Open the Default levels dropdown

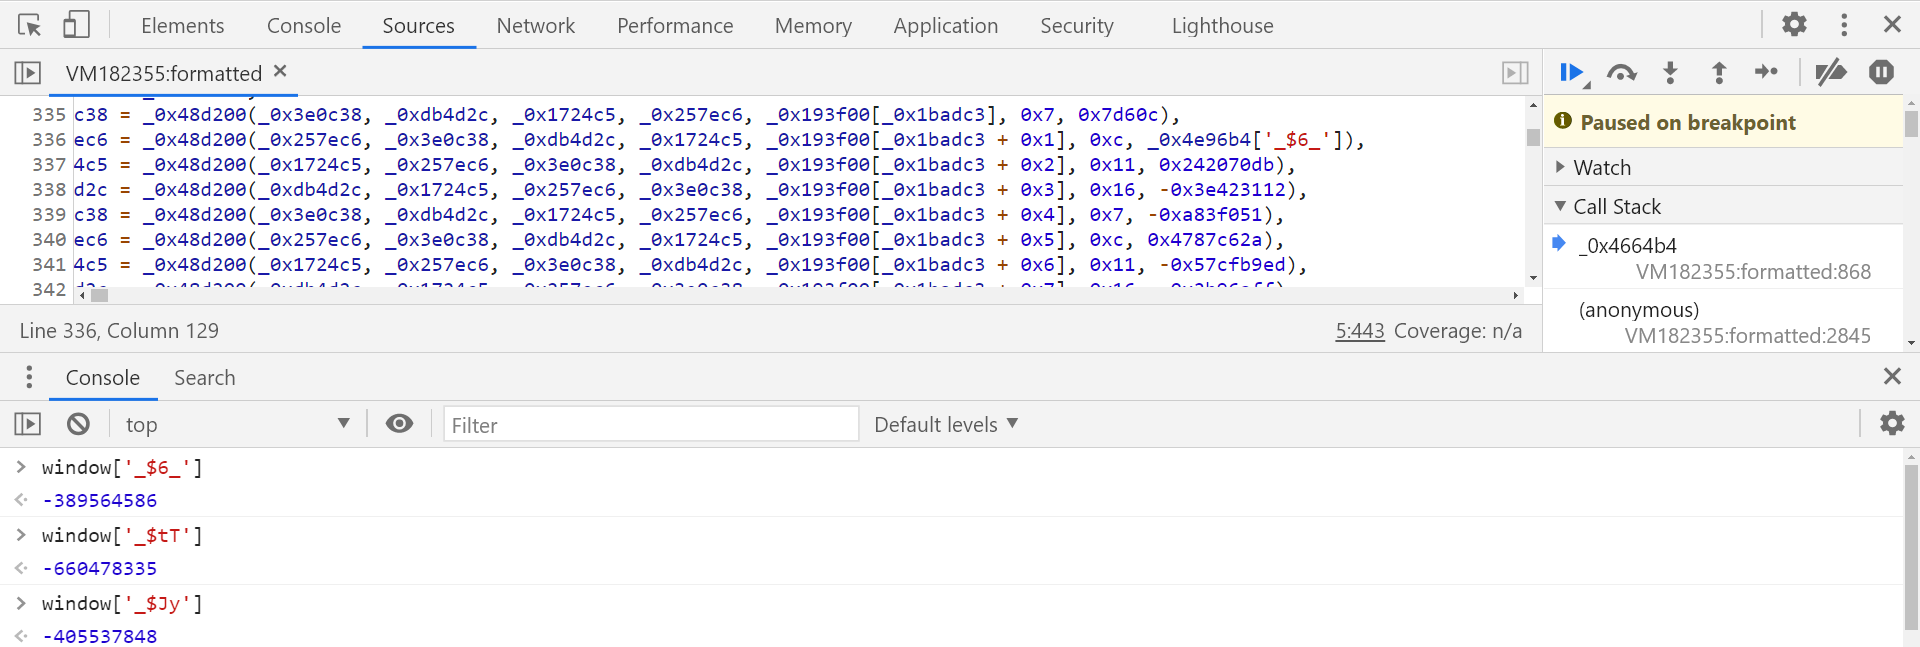pos(945,424)
